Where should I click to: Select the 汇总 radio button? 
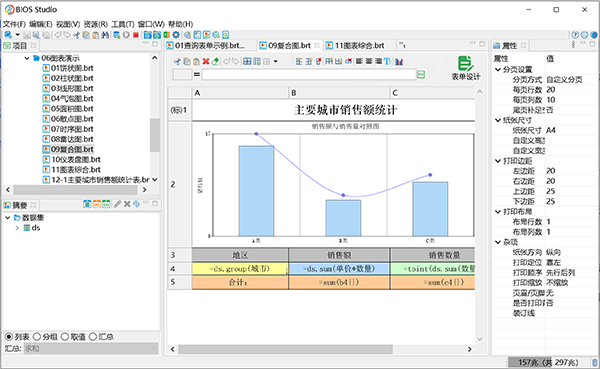93,337
